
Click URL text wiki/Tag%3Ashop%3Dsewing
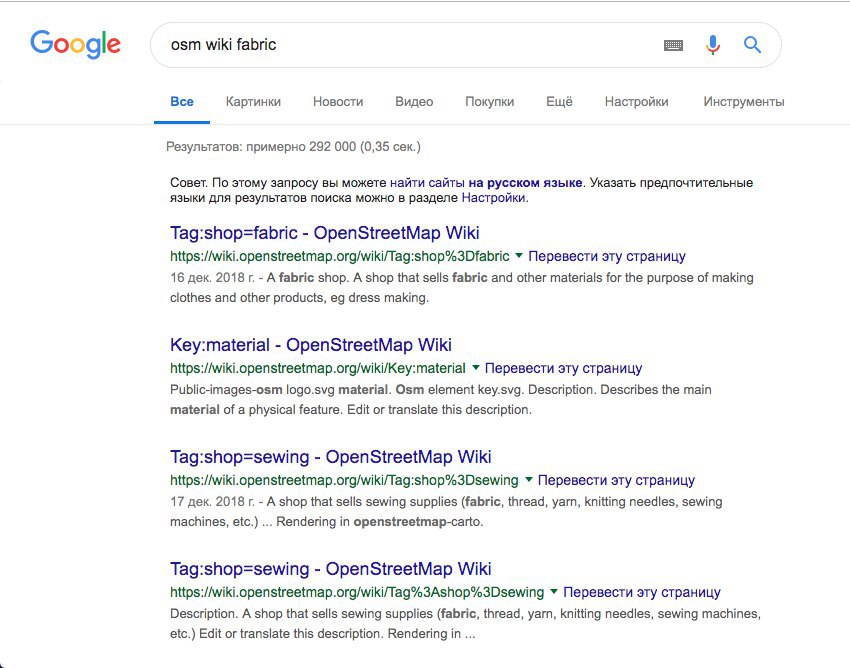[357, 593]
